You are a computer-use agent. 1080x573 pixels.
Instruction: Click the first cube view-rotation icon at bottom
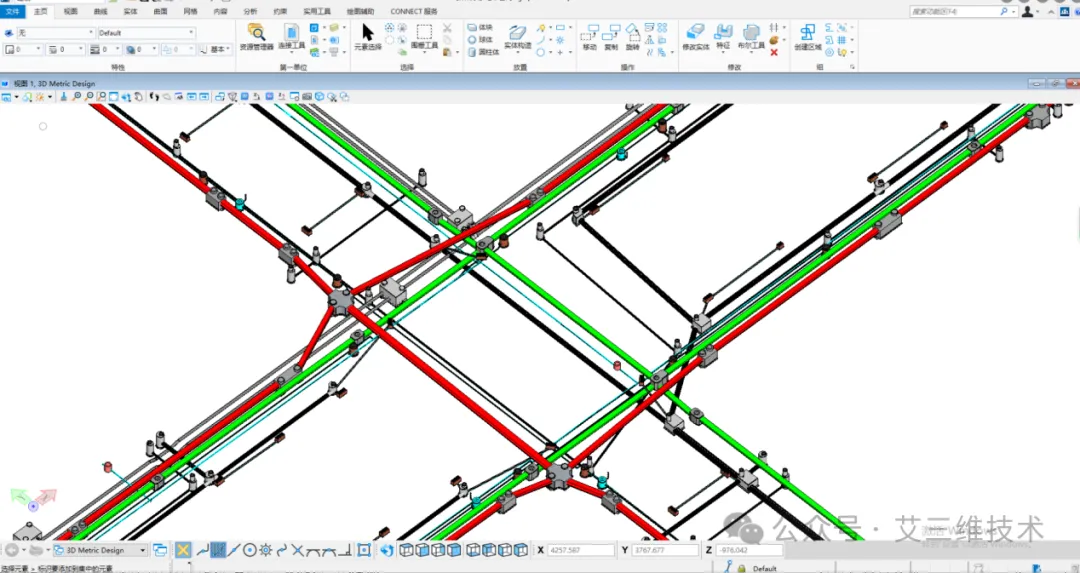coord(406,550)
